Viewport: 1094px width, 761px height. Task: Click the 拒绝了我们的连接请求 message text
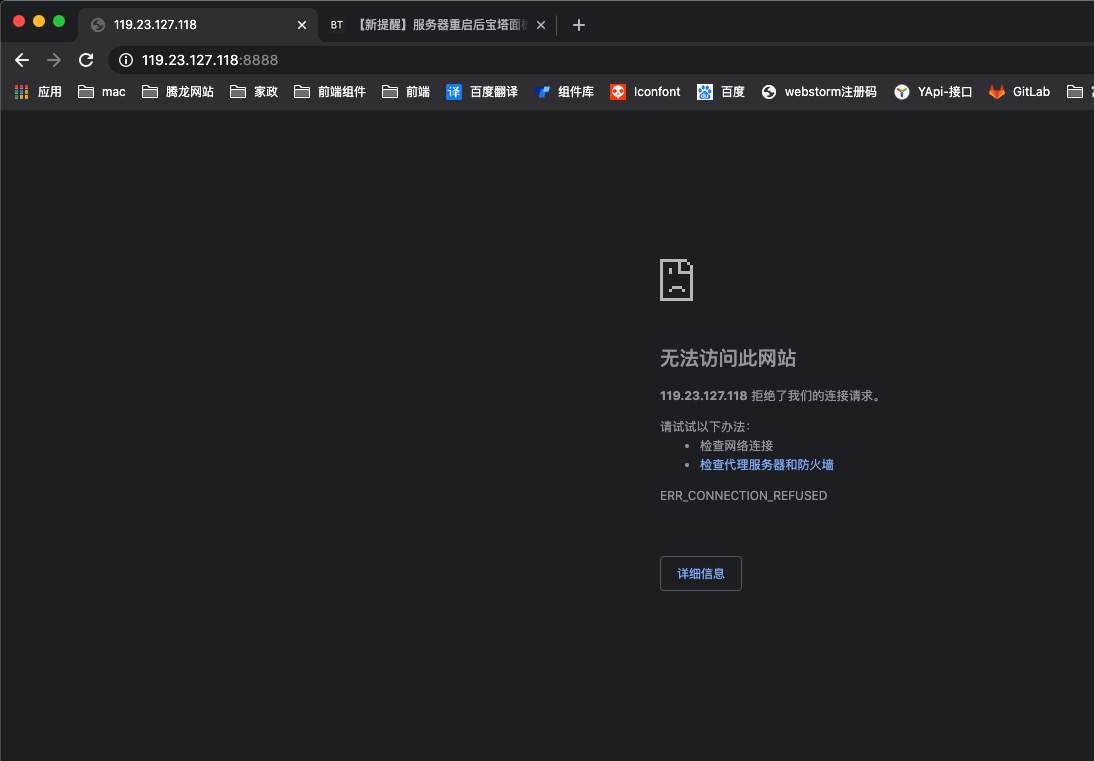(x=816, y=396)
